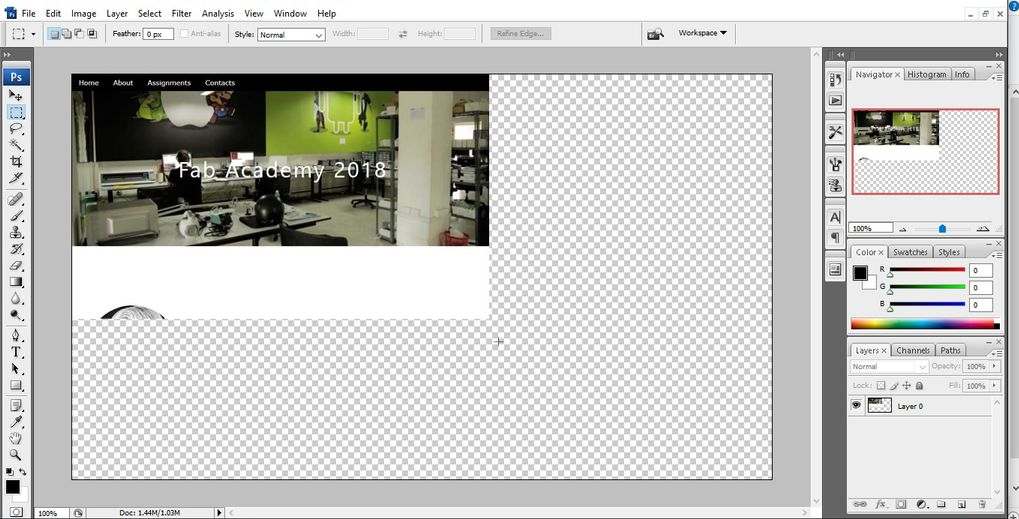Click Add layer style fx icon
This screenshot has height=519, width=1019.
[881, 504]
